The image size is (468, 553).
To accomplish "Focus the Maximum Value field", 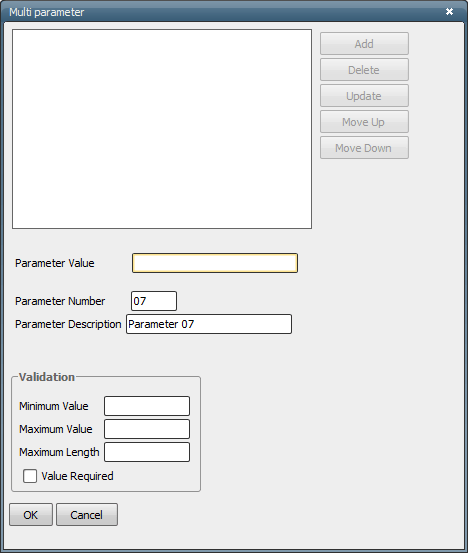I will pyautogui.click(x=147, y=429).
